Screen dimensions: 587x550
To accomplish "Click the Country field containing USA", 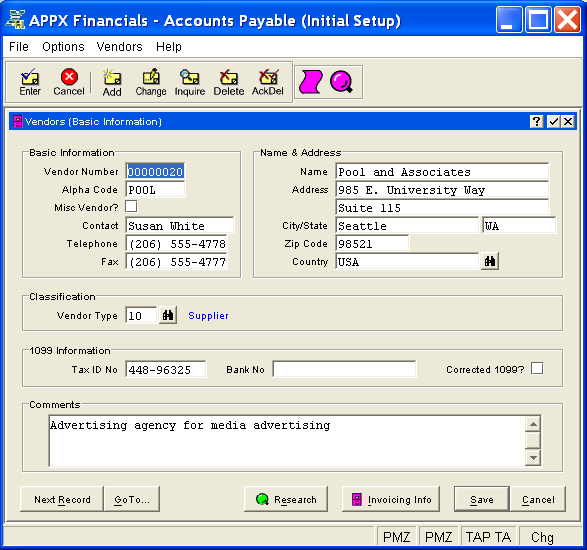I will 407,262.
